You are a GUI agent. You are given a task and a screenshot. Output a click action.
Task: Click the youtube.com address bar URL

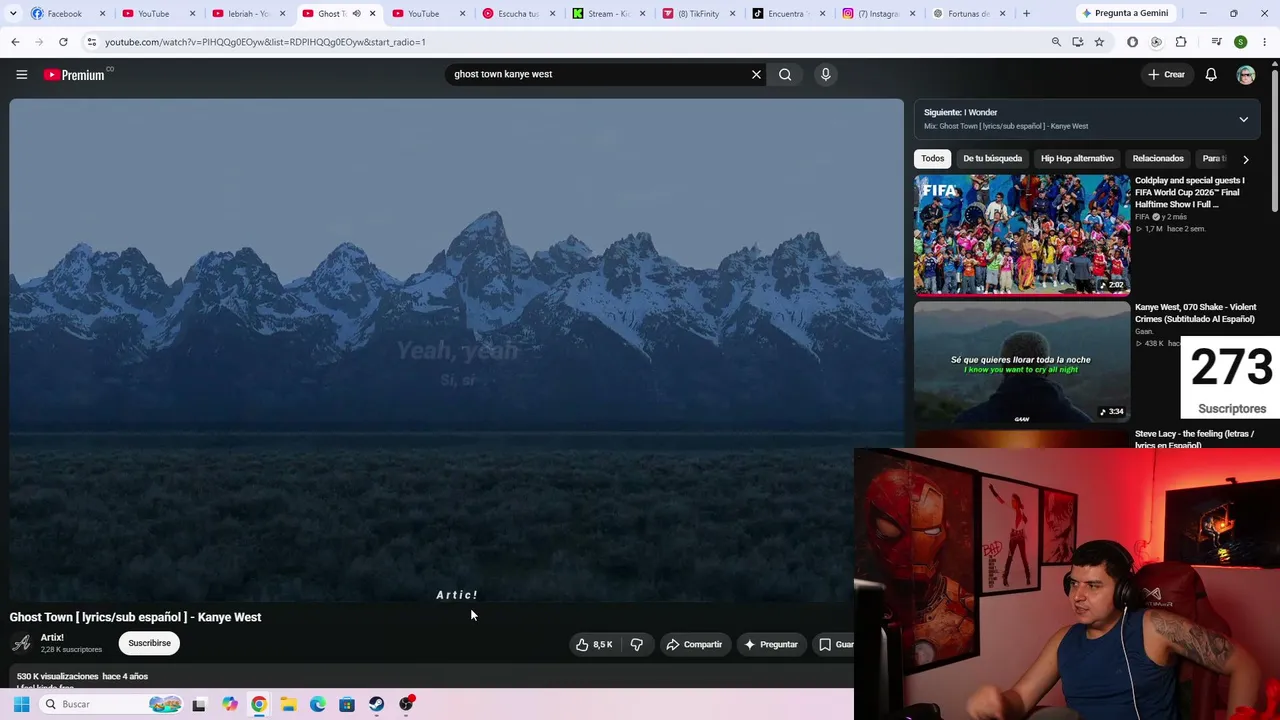click(x=265, y=42)
